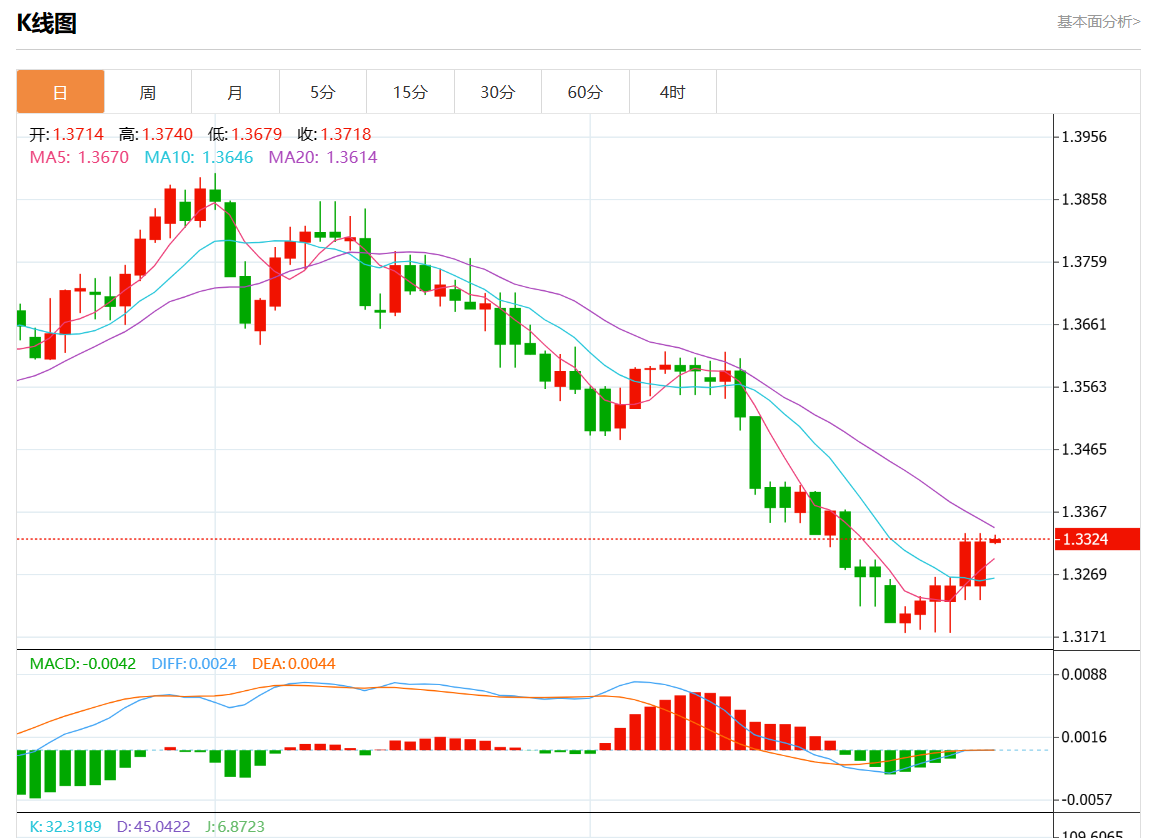Click the MA20: 1.3614 indicator value
This screenshot has width=1156, height=838.
[x=323, y=157]
